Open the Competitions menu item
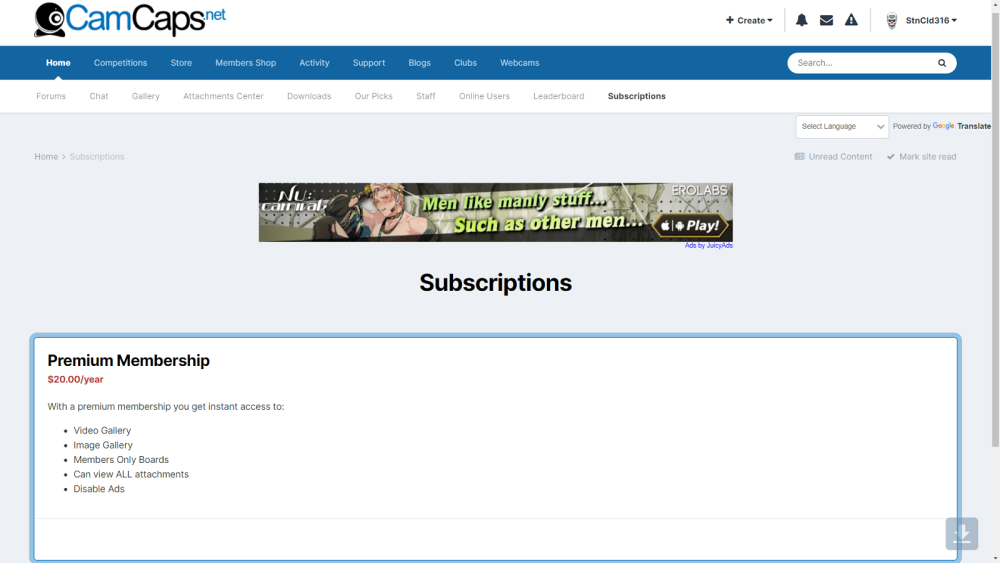Screen dimensions: 1000x563 (x=121, y=62)
